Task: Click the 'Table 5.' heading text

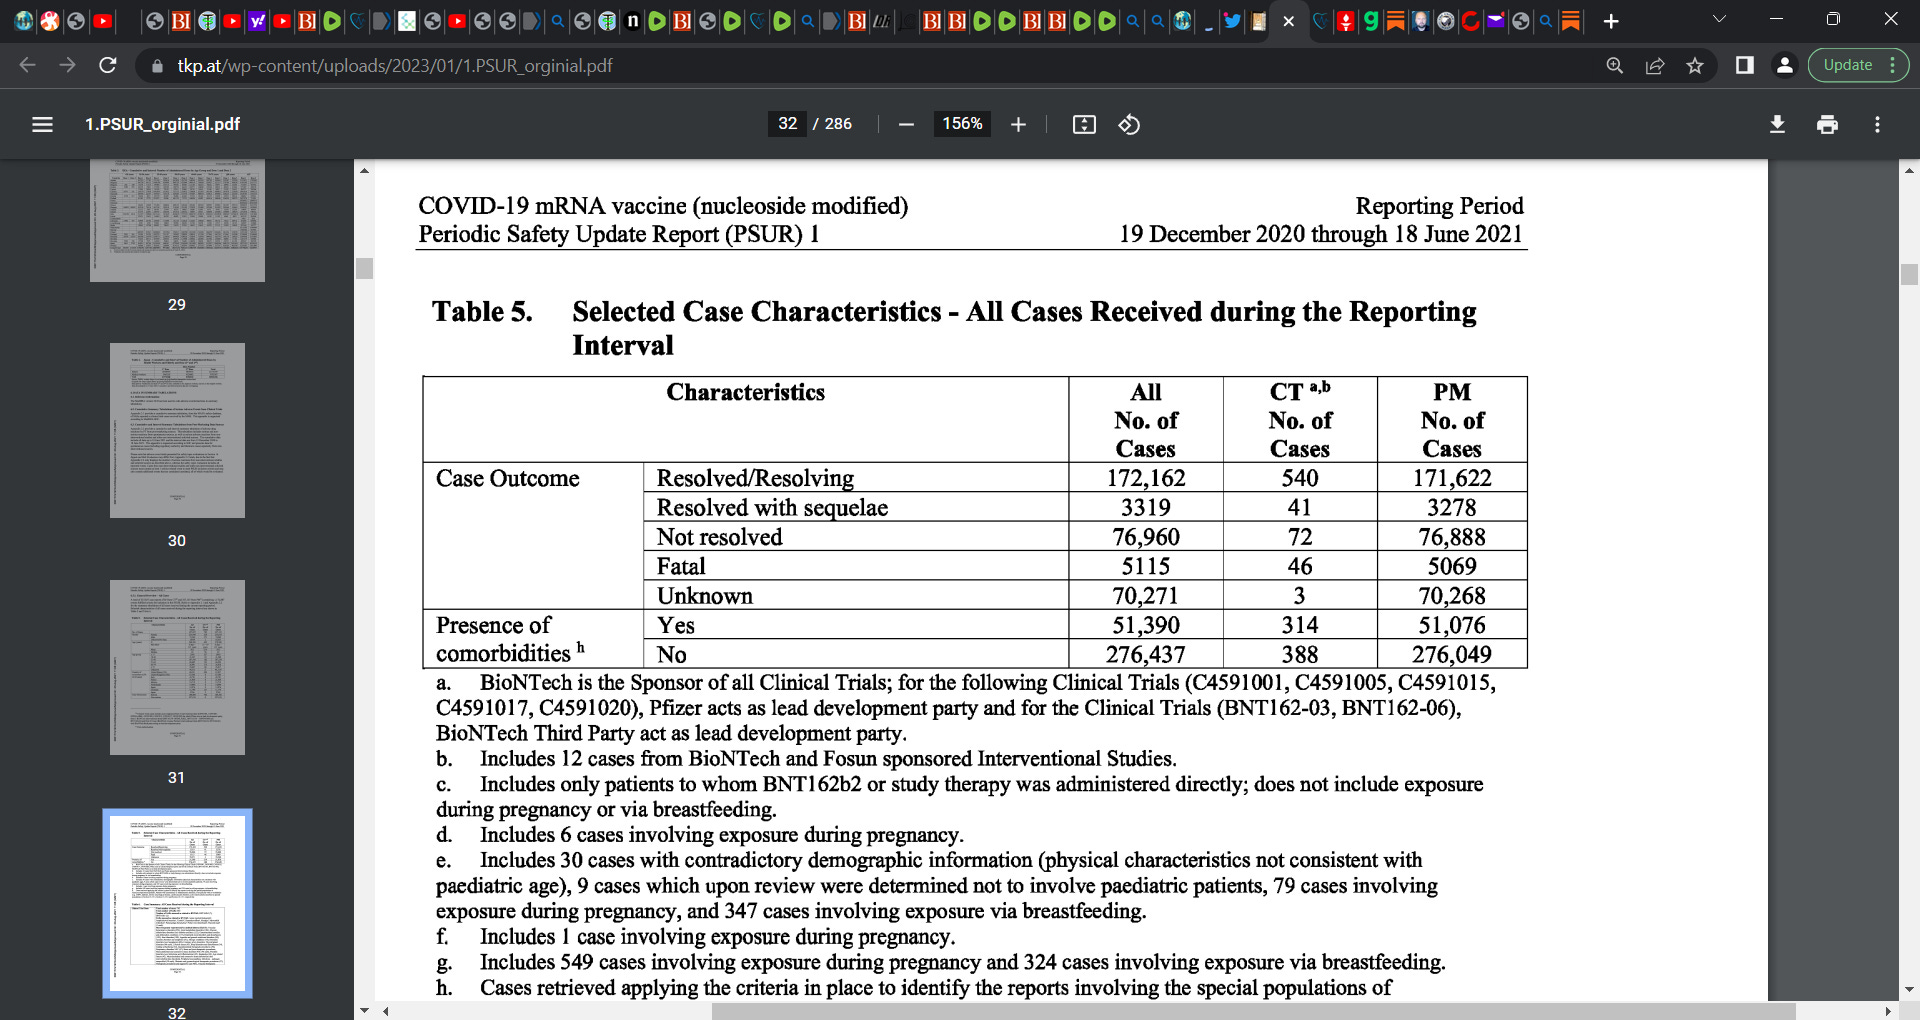Action: point(482,312)
